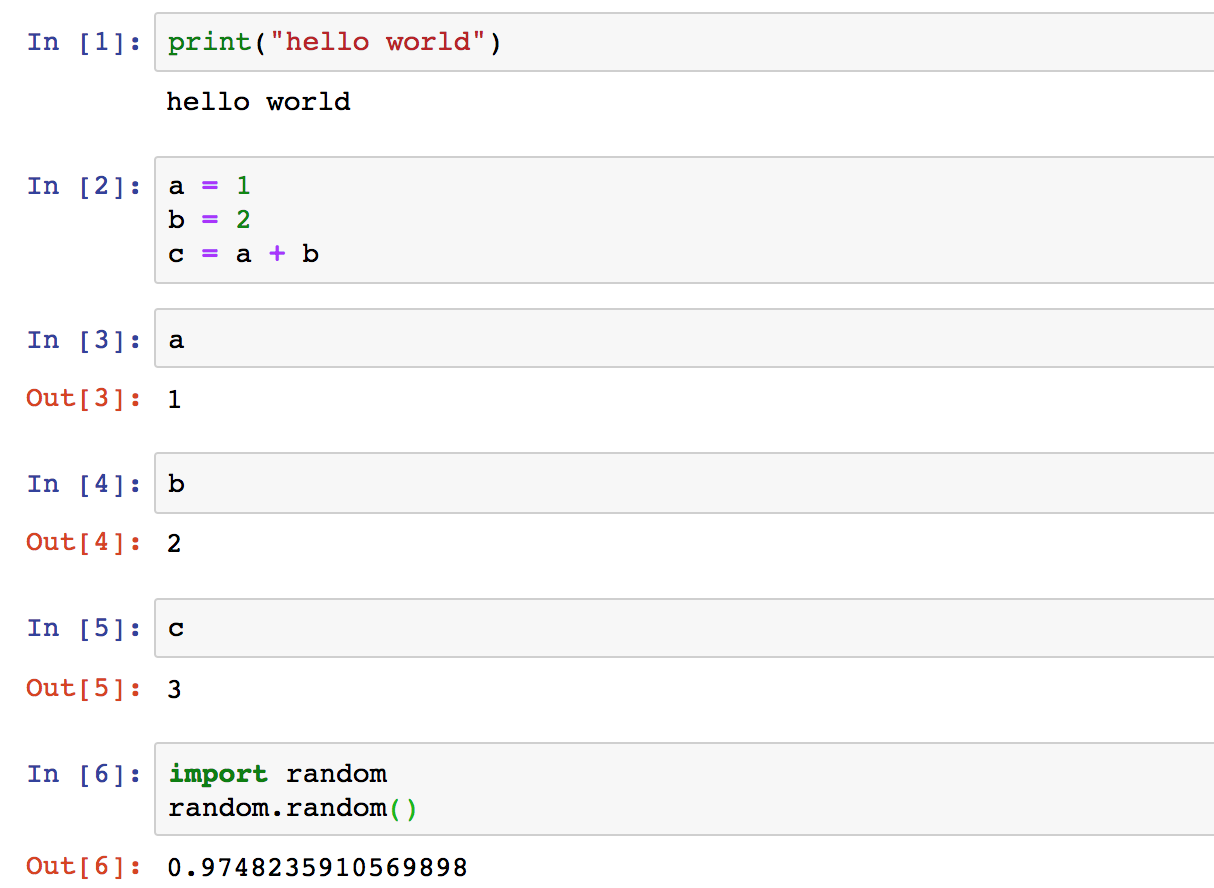Click the Out[5] output prompt
The width and height of the screenshot is (1214, 888).
[84, 688]
